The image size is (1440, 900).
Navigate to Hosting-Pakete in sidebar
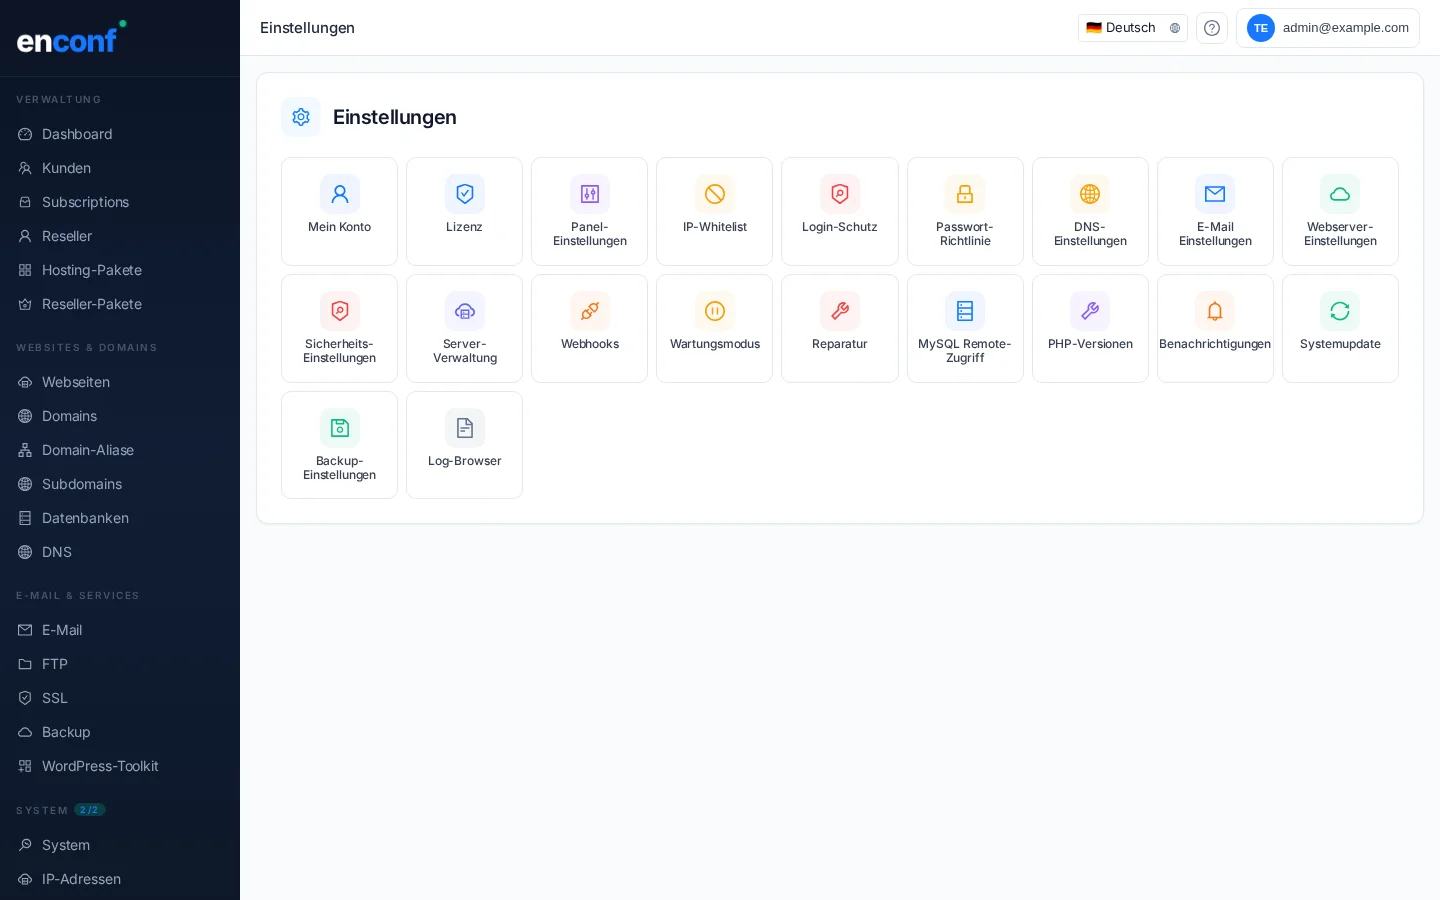click(92, 270)
